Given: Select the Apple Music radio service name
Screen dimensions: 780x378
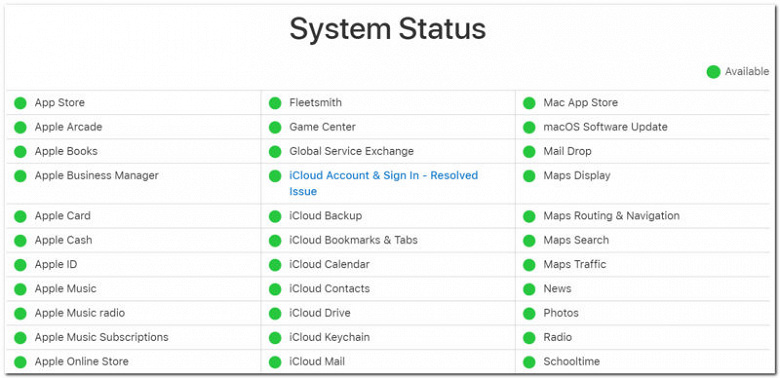Looking at the screenshot, I should point(80,313).
